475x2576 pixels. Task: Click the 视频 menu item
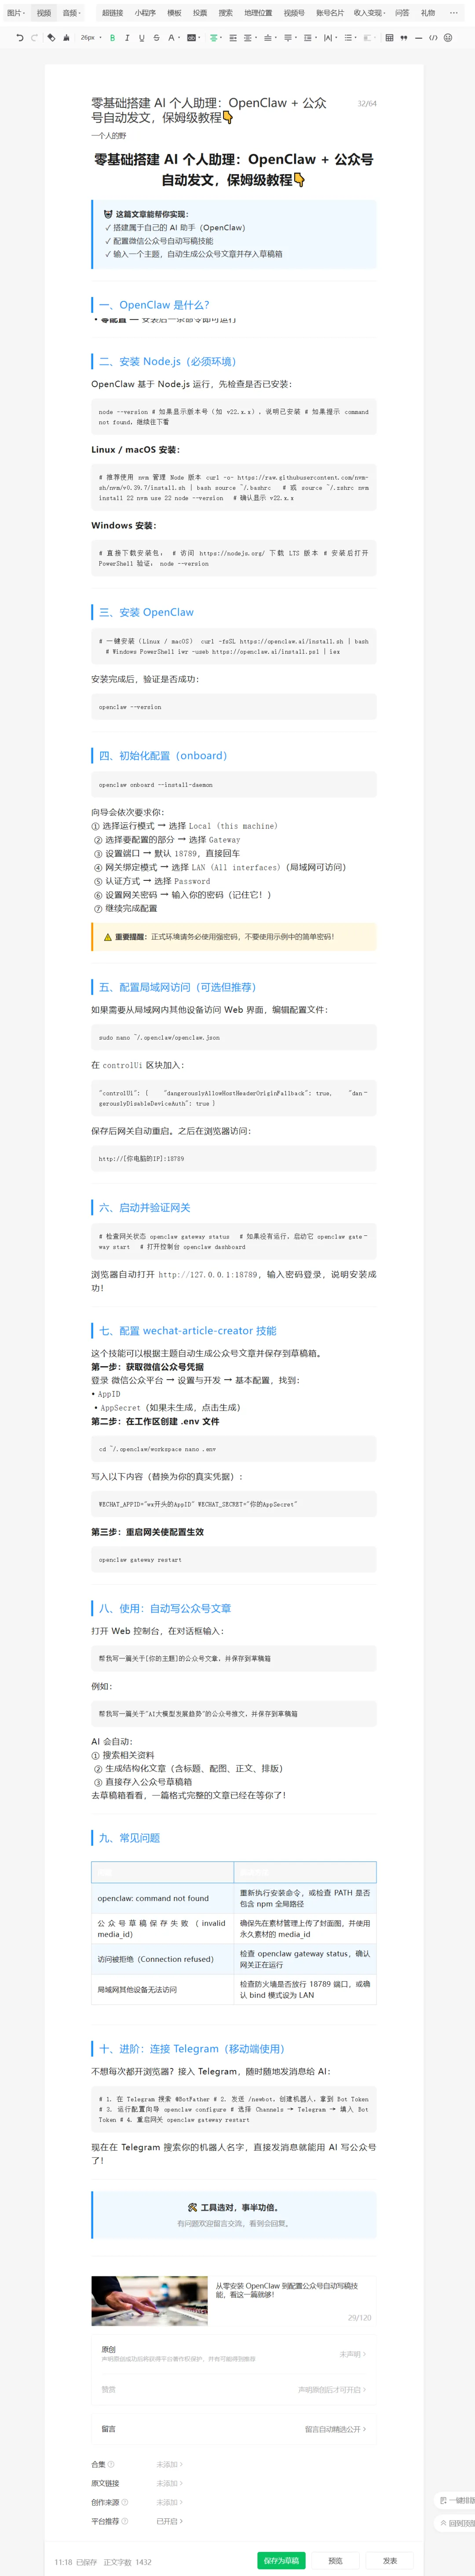(44, 13)
